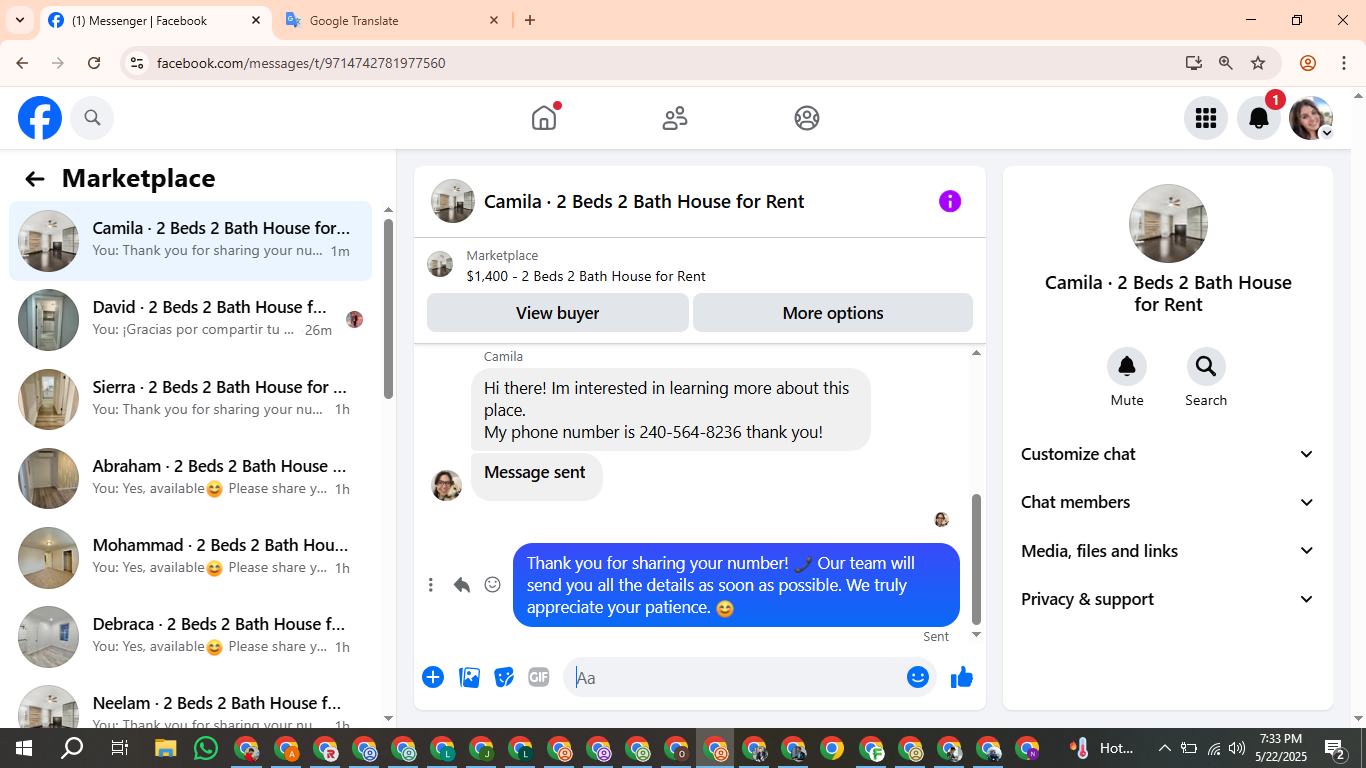Viewport: 1366px width, 768px height.
Task: Go back from Marketplace using arrow
Action: pyautogui.click(x=35, y=179)
